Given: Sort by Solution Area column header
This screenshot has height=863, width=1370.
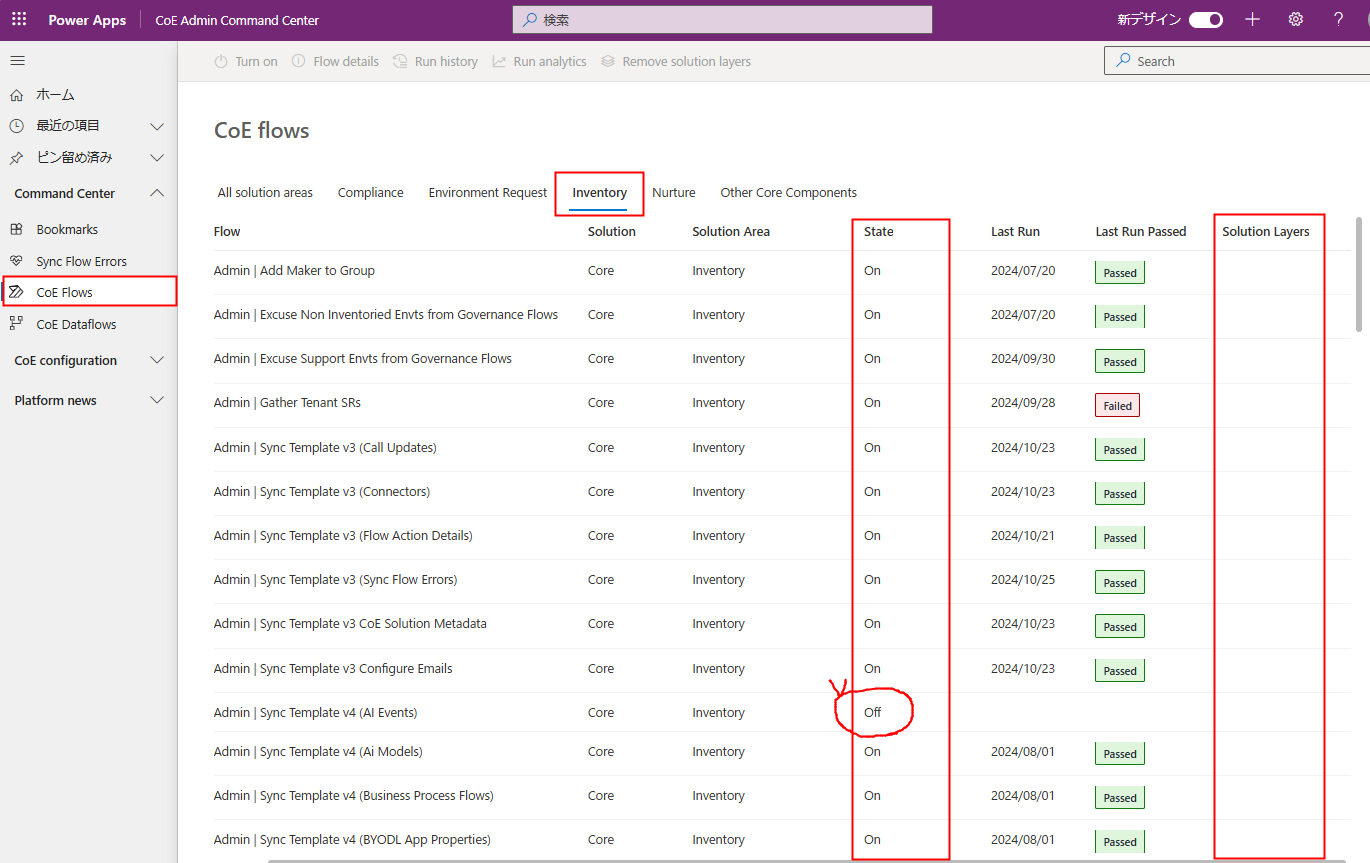Looking at the screenshot, I should pyautogui.click(x=731, y=231).
